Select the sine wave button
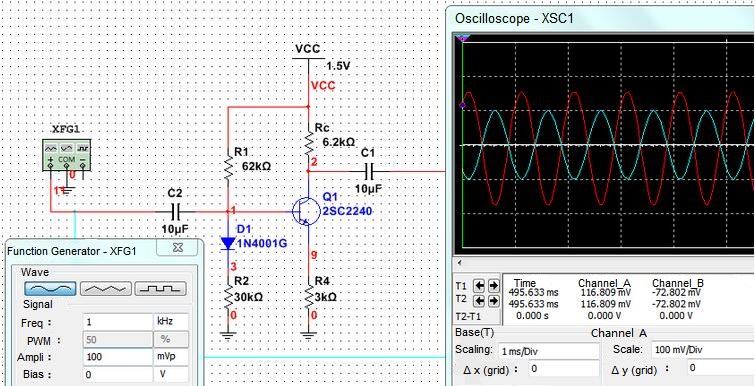 (x=50, y=288)
